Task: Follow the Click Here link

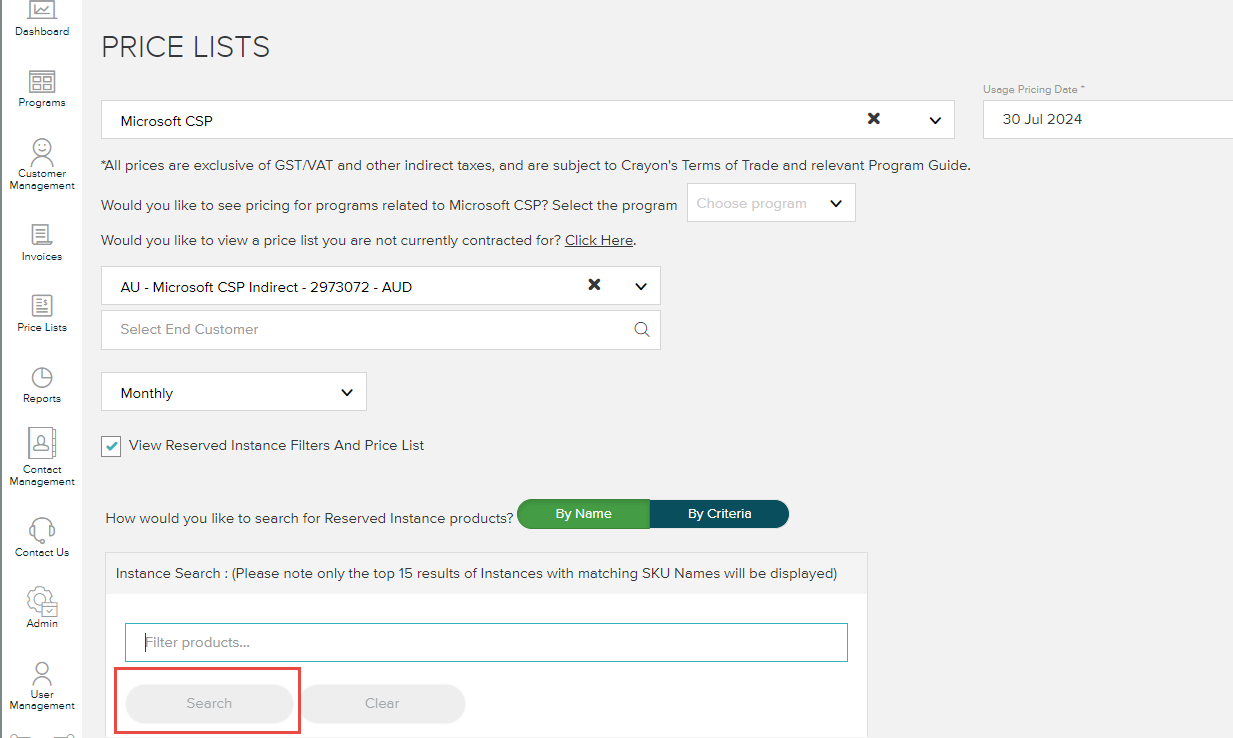Action: [598, 240]
